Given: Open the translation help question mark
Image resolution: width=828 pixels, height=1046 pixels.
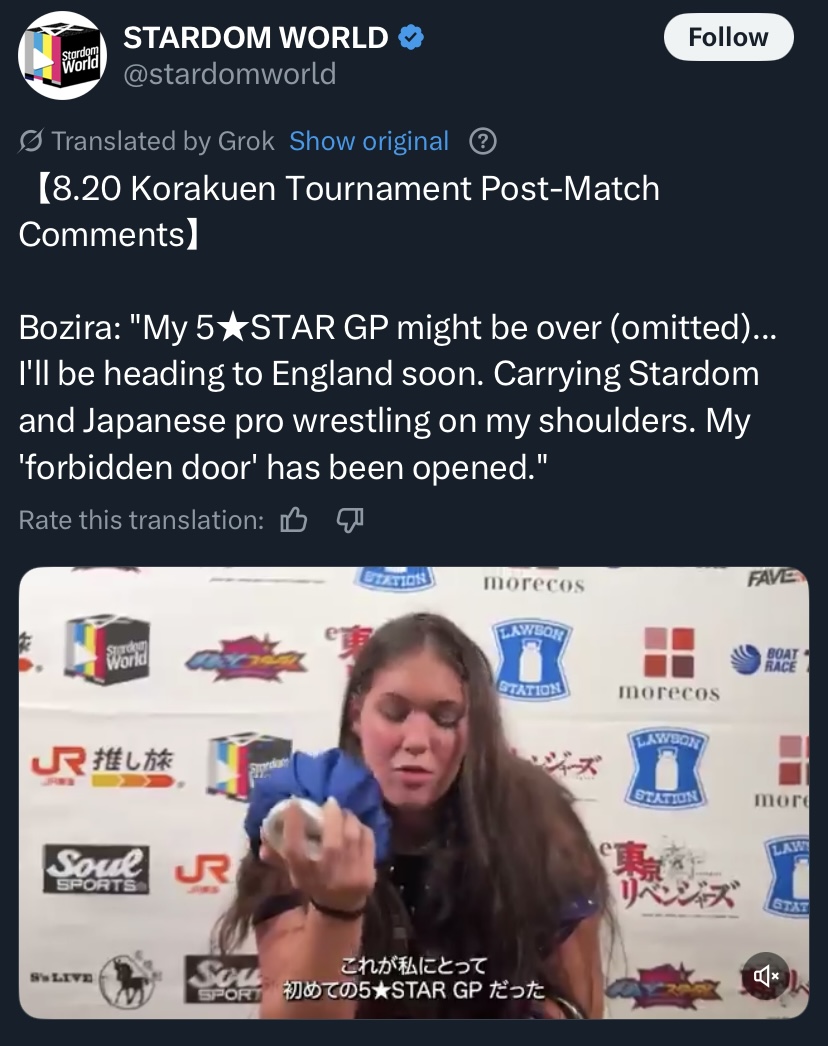Looking at the screenshot, I should coord(483,141).
